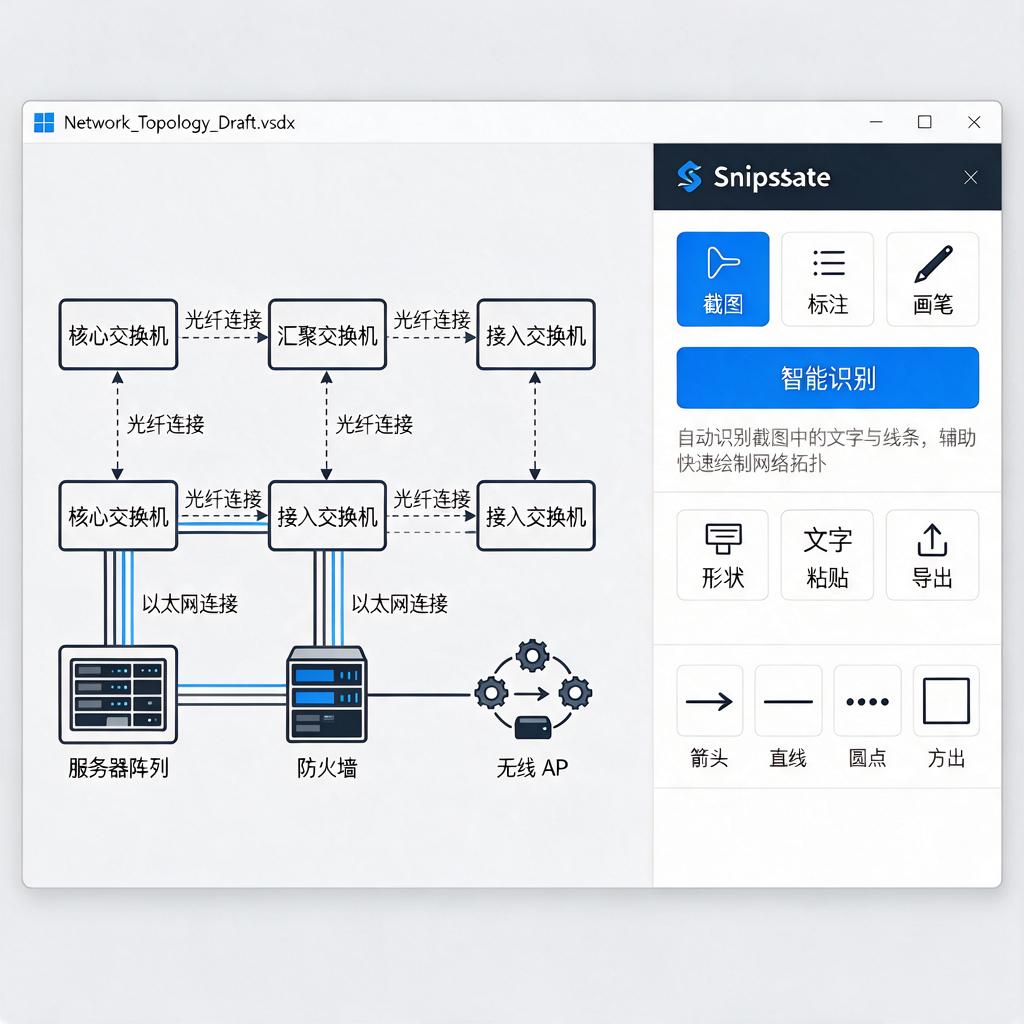Click the 防火墙 label
This screenshot has height=1024, width=1024.
[x=327, y=767]
